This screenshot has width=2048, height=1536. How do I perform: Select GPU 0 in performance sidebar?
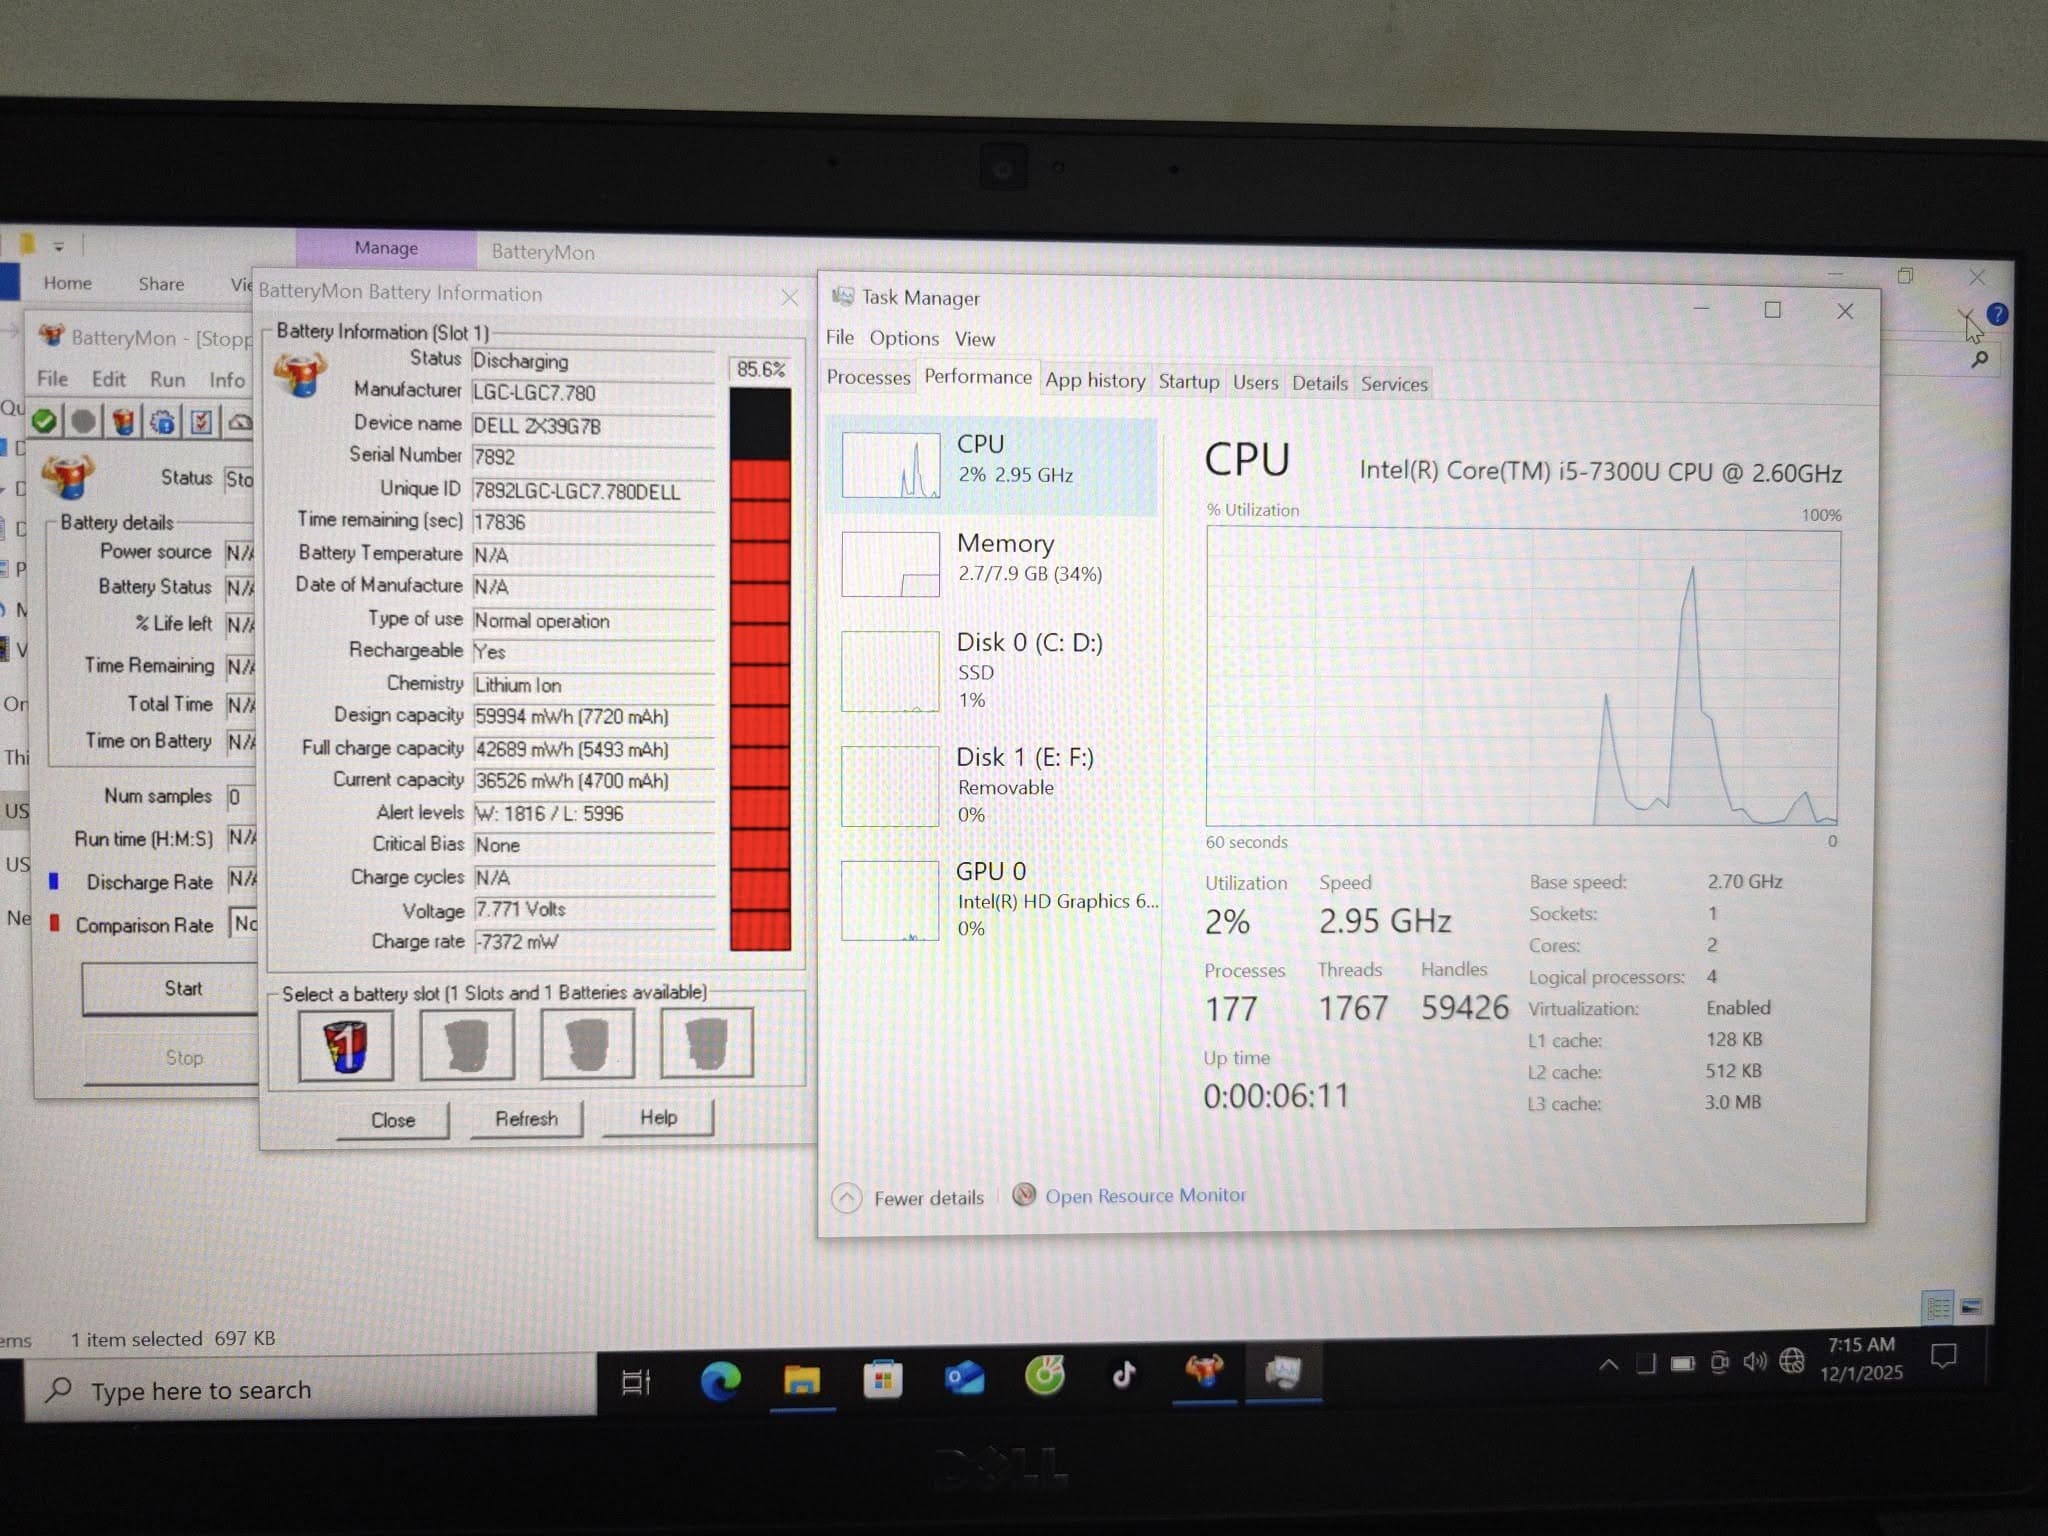[991, 899]
